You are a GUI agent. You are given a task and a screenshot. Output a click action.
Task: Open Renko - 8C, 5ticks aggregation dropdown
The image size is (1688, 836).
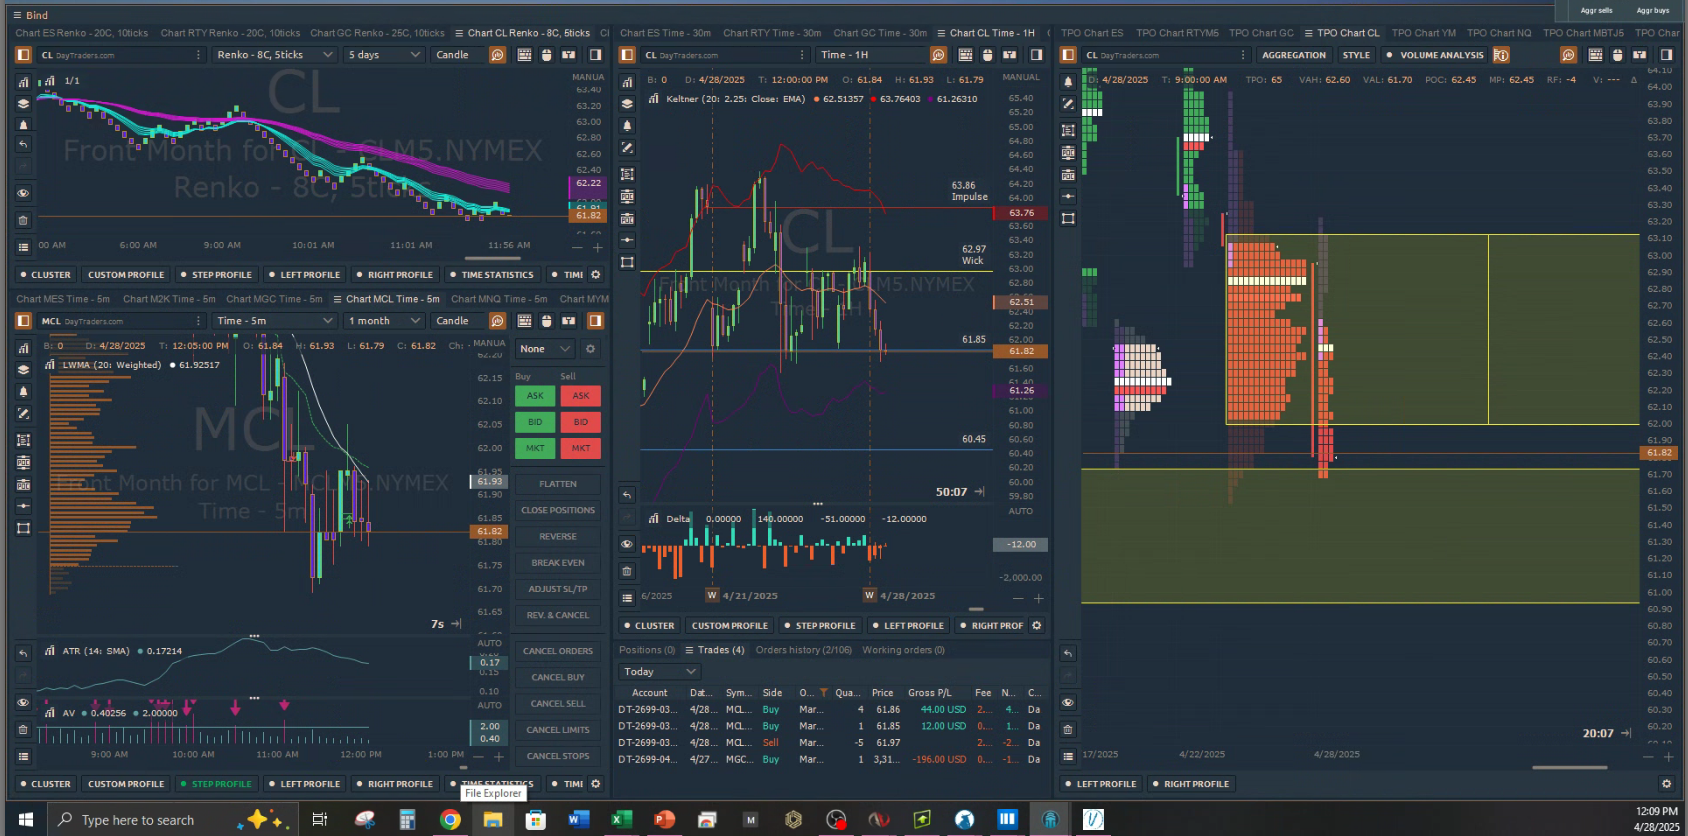(274, 55)
